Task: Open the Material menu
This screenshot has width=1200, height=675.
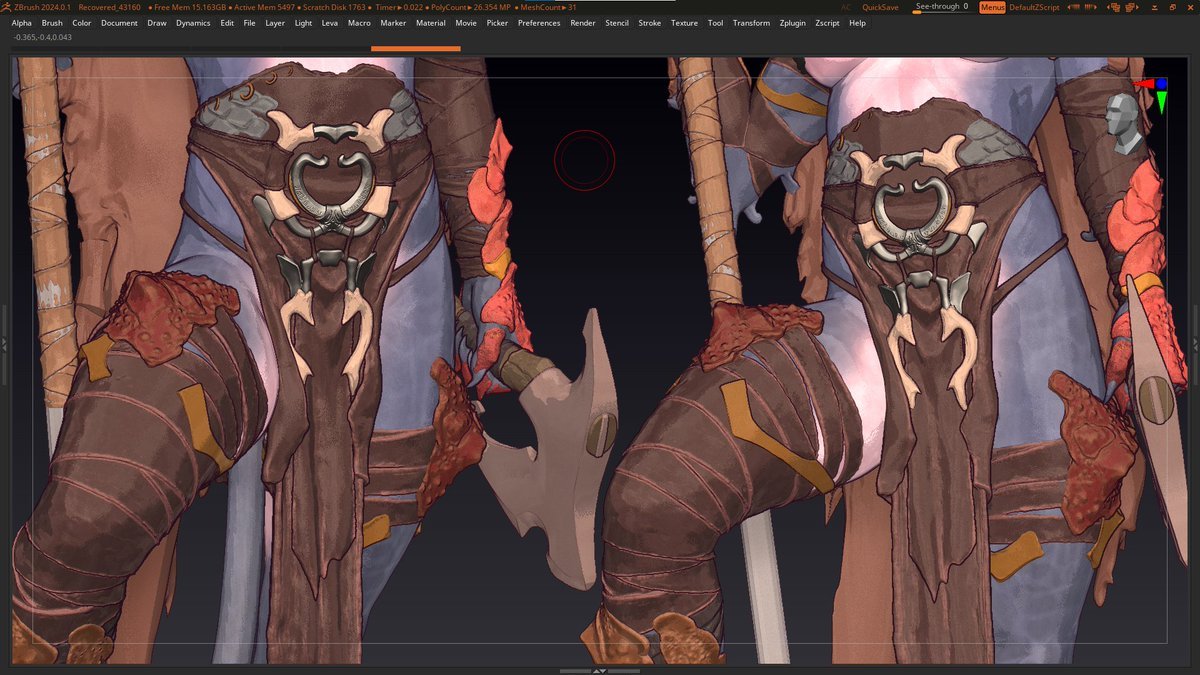Action: (430, 23)
